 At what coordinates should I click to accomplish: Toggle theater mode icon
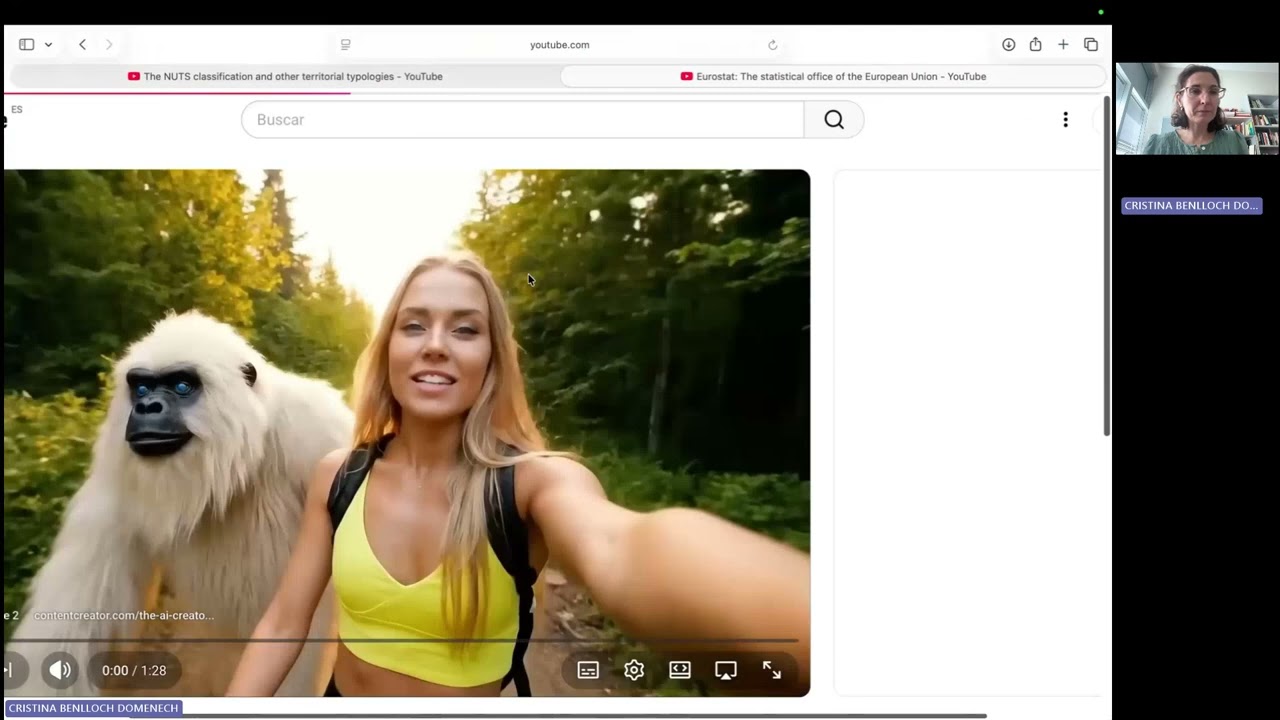tap(680, 670)
